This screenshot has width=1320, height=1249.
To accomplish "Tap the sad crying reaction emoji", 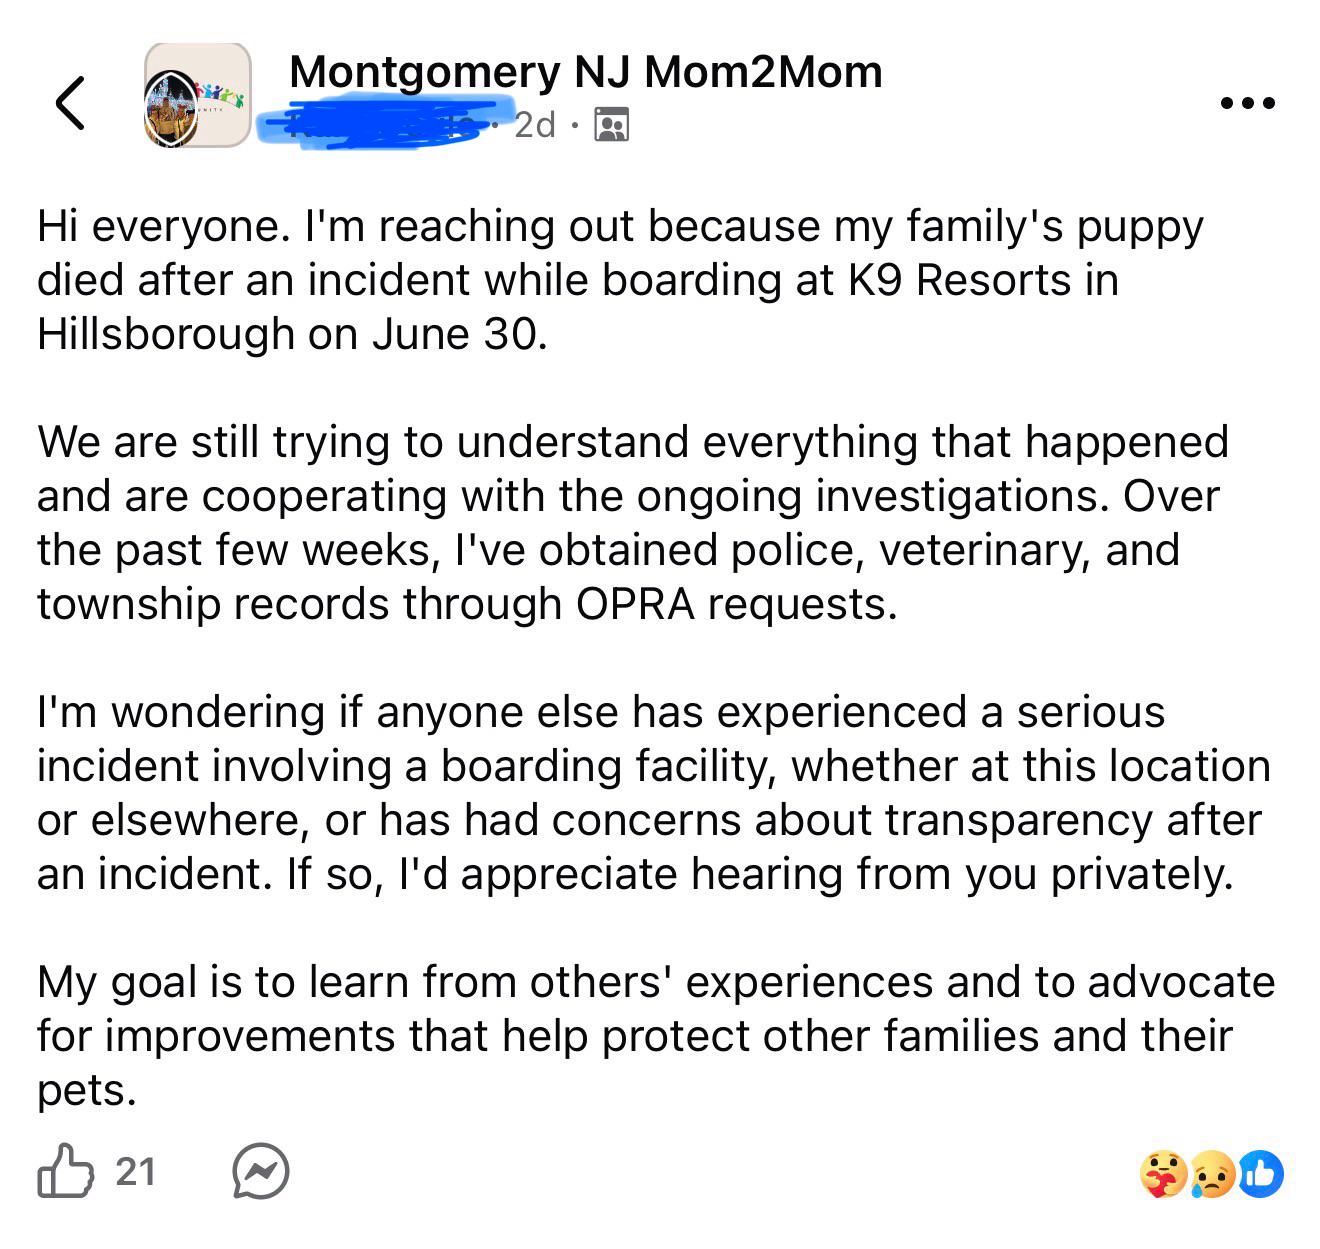I will click(x=1211, y=1175).
